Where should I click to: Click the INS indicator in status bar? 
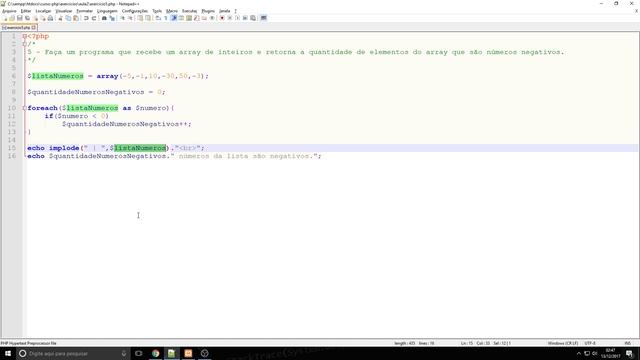[628, 343]
